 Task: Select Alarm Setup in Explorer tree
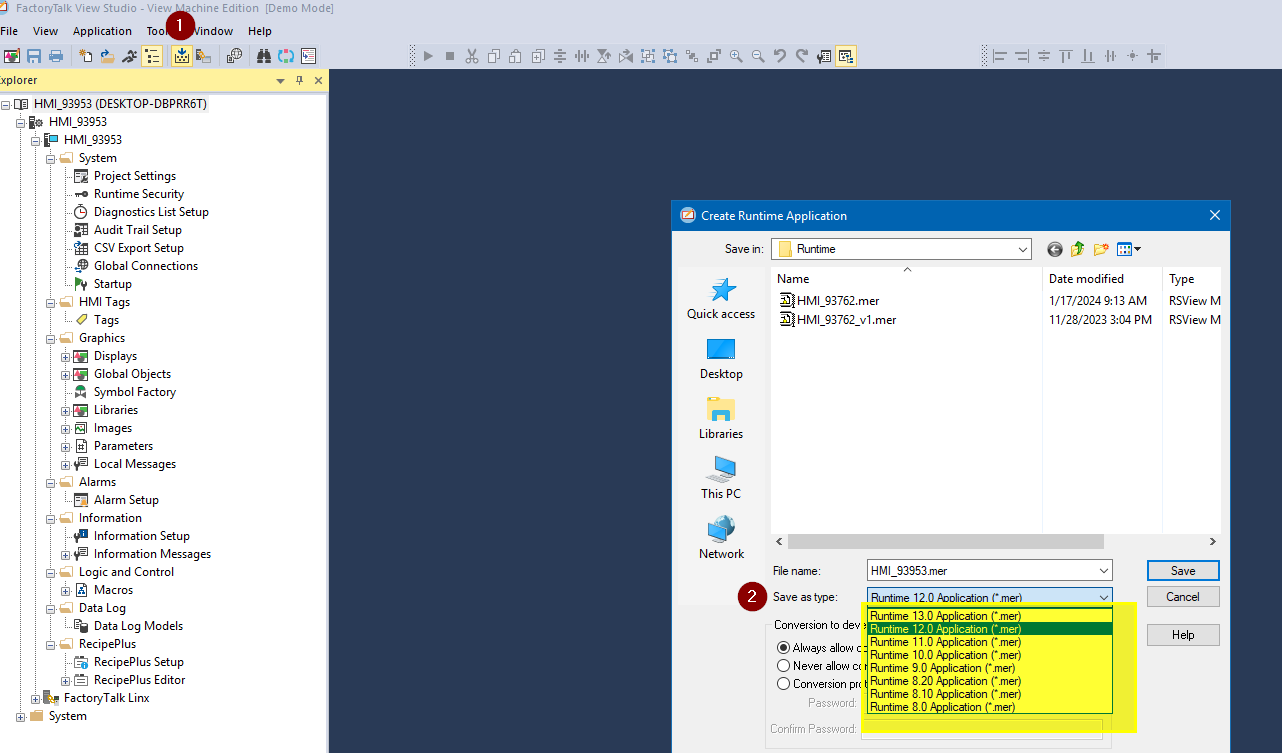pyautogui.click(x=126, y=500)
